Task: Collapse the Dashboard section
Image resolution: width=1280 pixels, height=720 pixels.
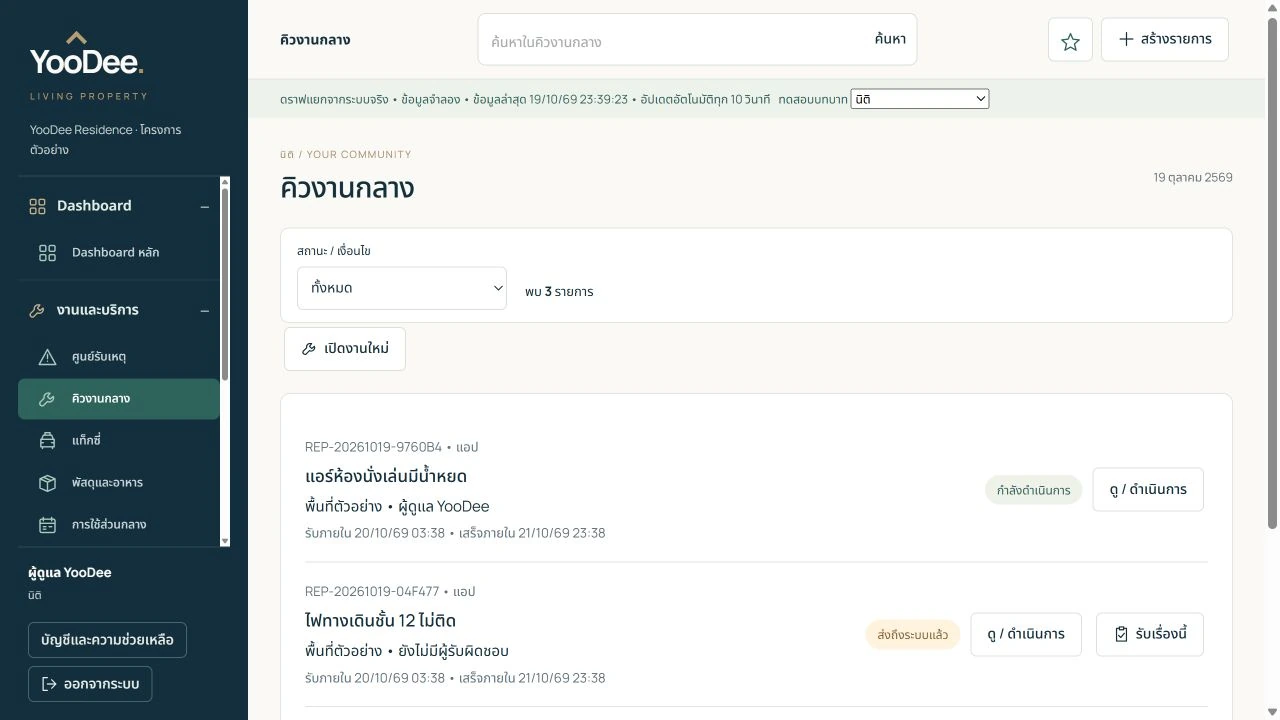Action: point(204,207)
